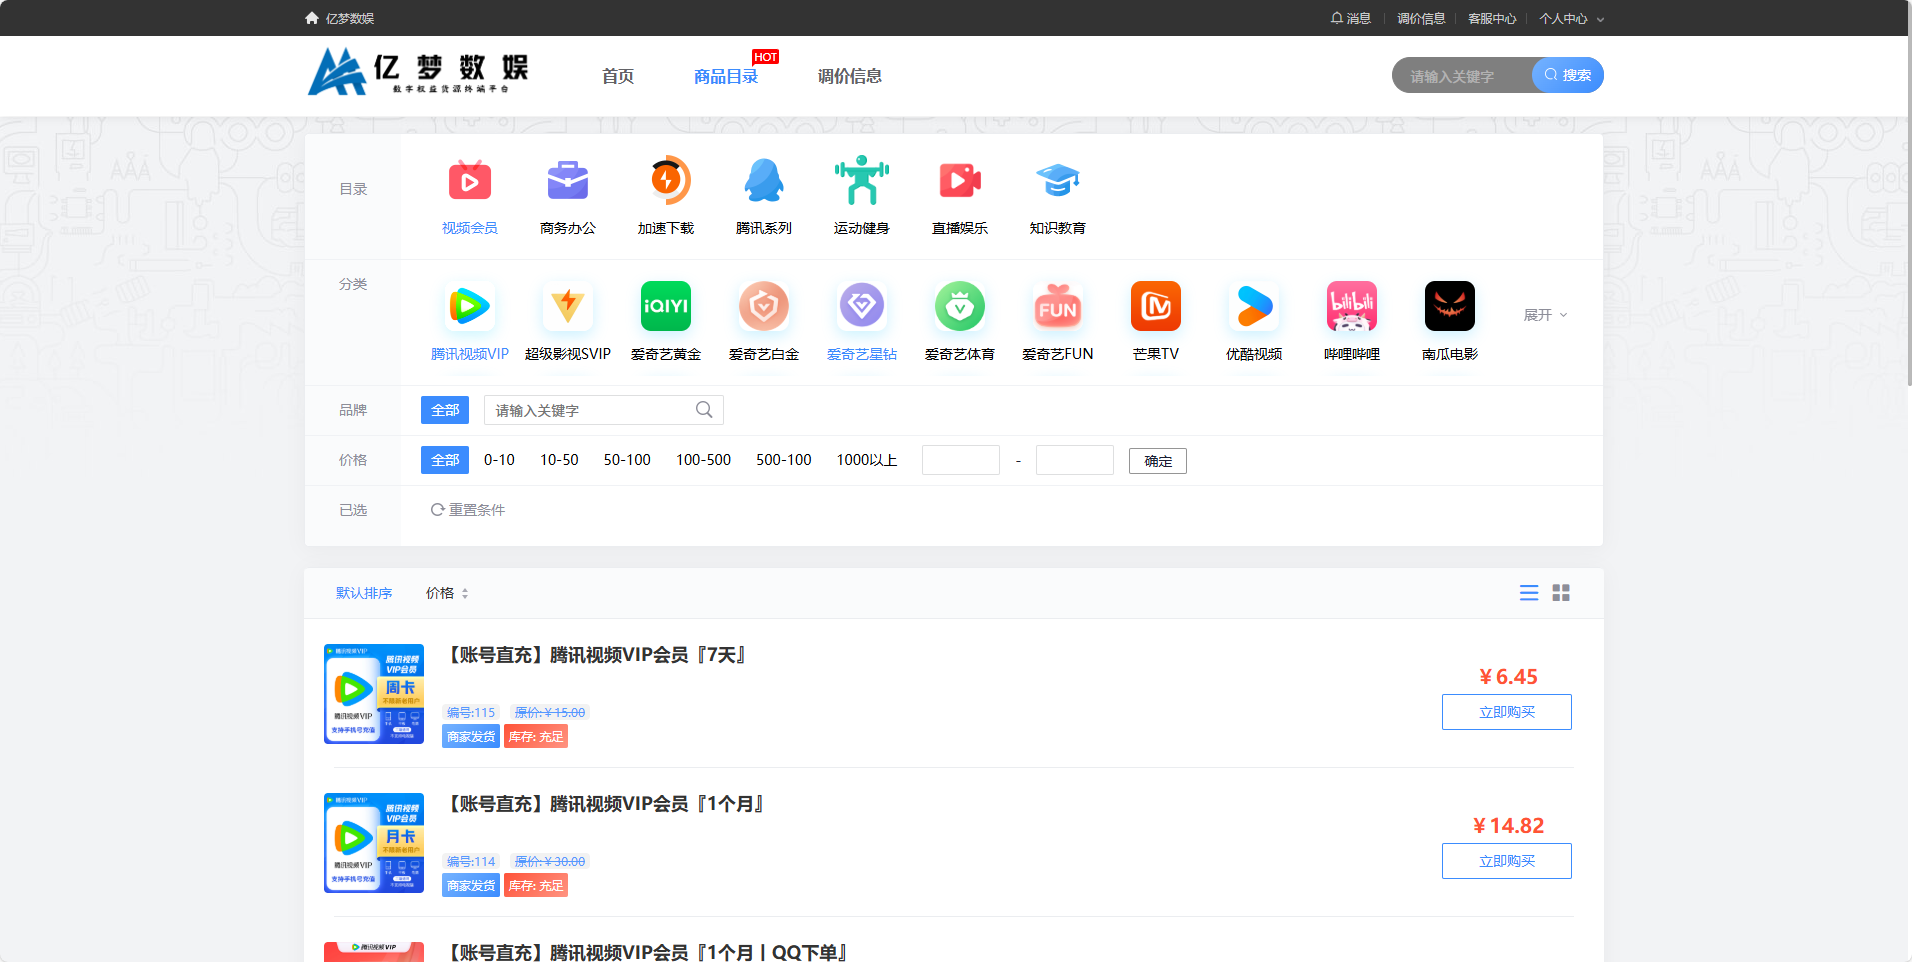Choose the 爱奇艺白金 icon

click(x=764, y=306)
